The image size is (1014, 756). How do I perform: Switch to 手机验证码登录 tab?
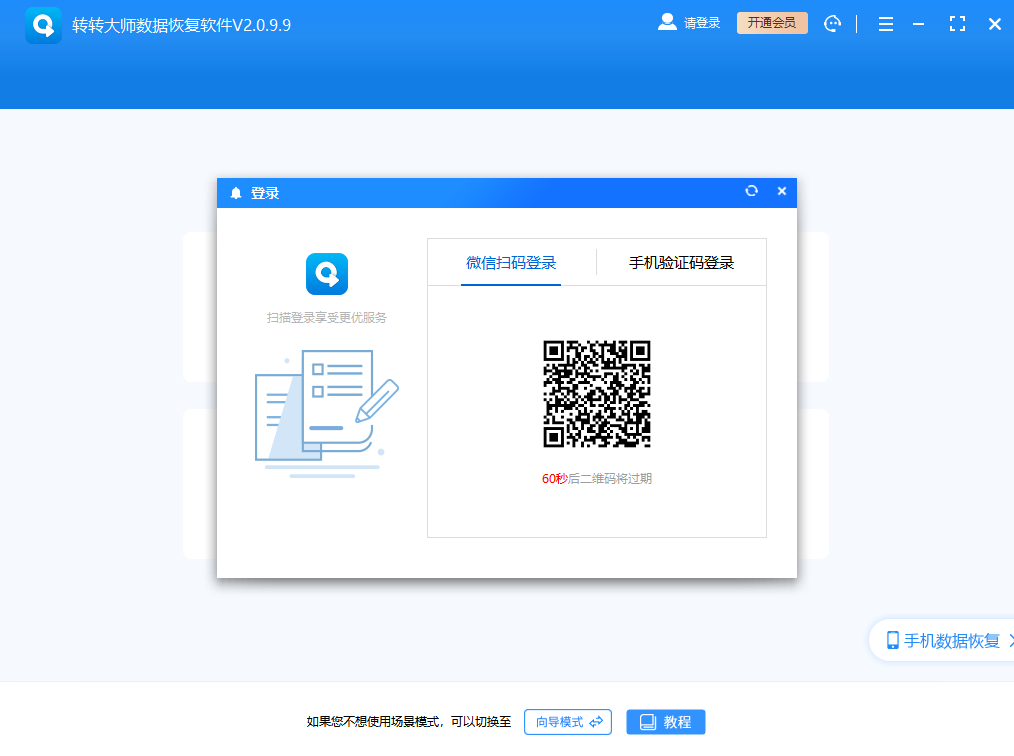click(x=682, y=263)
